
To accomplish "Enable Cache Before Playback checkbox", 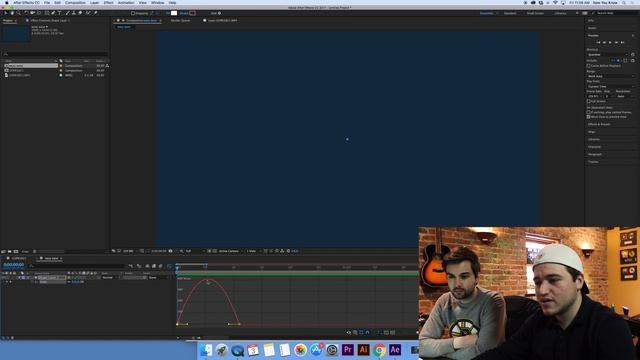I will click(588, 66).
